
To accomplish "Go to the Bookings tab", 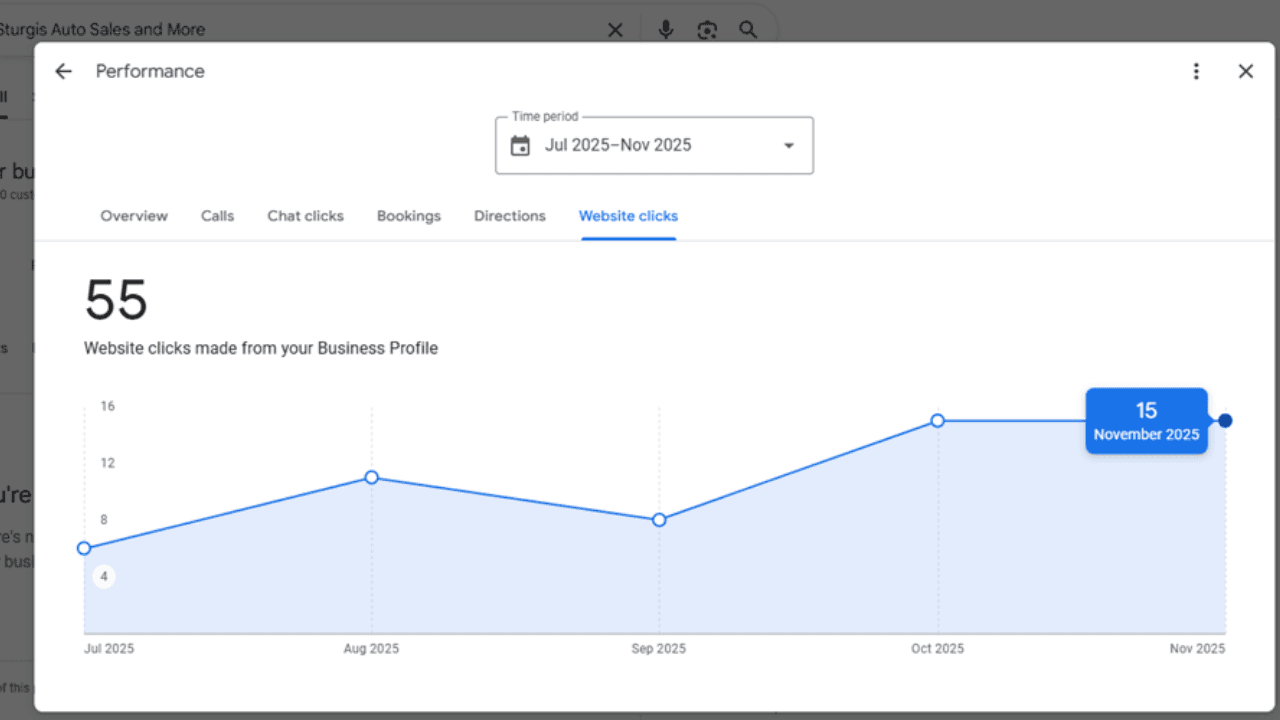I will pos(409,216).
